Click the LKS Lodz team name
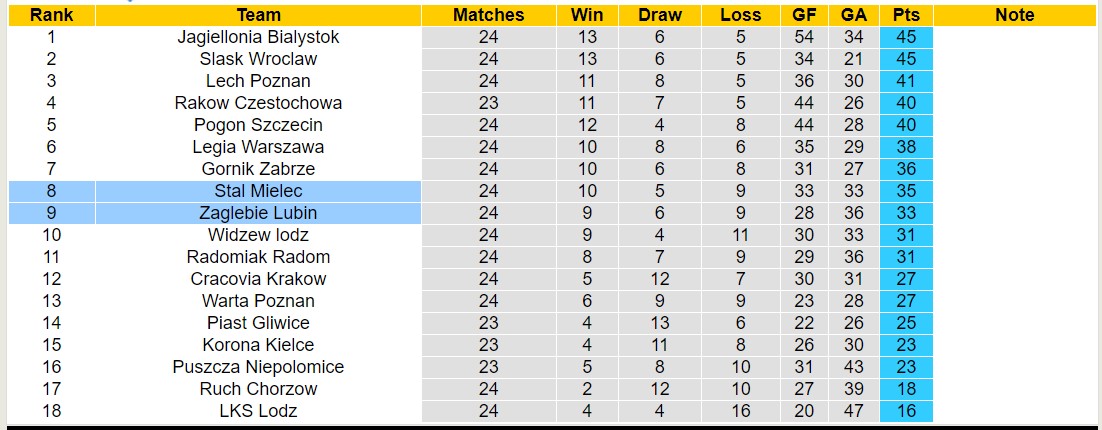The height and width of the screenshot is (430, 1102). (258, 411)
